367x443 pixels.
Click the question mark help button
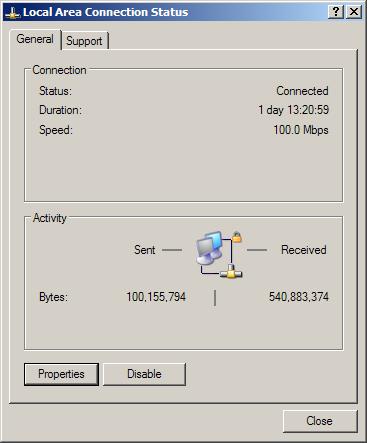point(336,12)
